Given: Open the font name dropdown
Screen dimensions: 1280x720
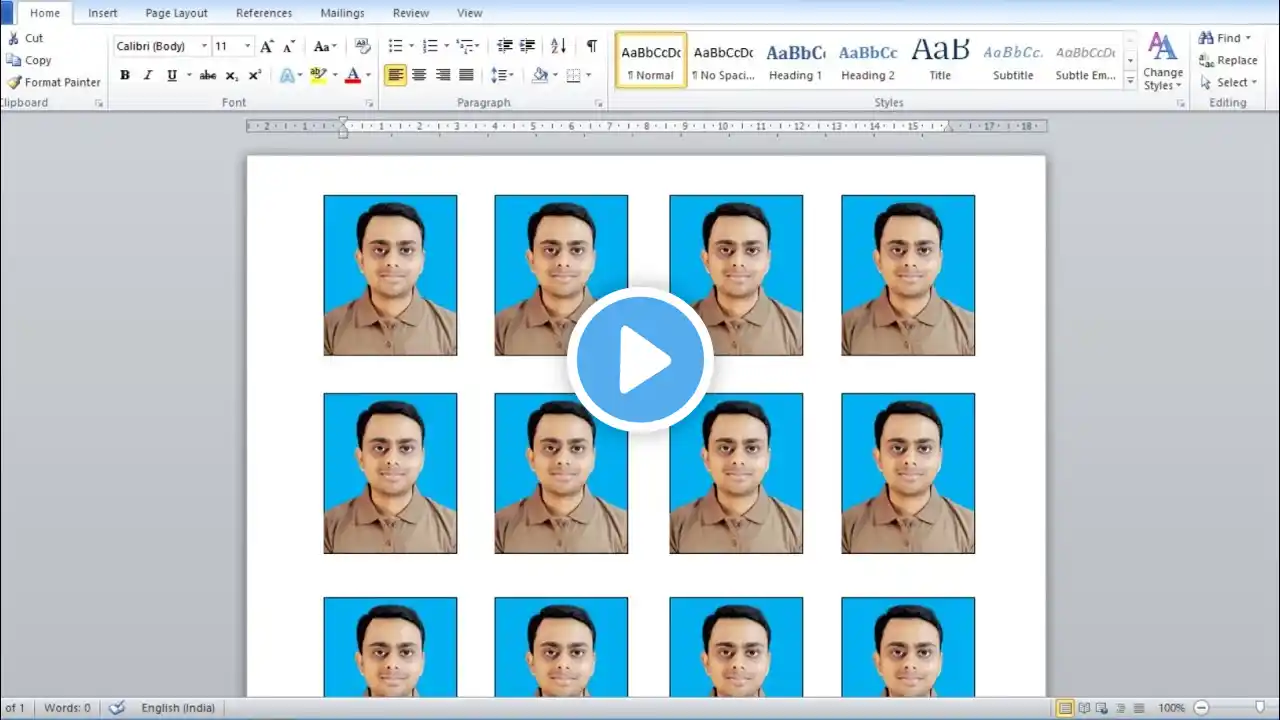Looking at the screenshot, I should point(204,46).
